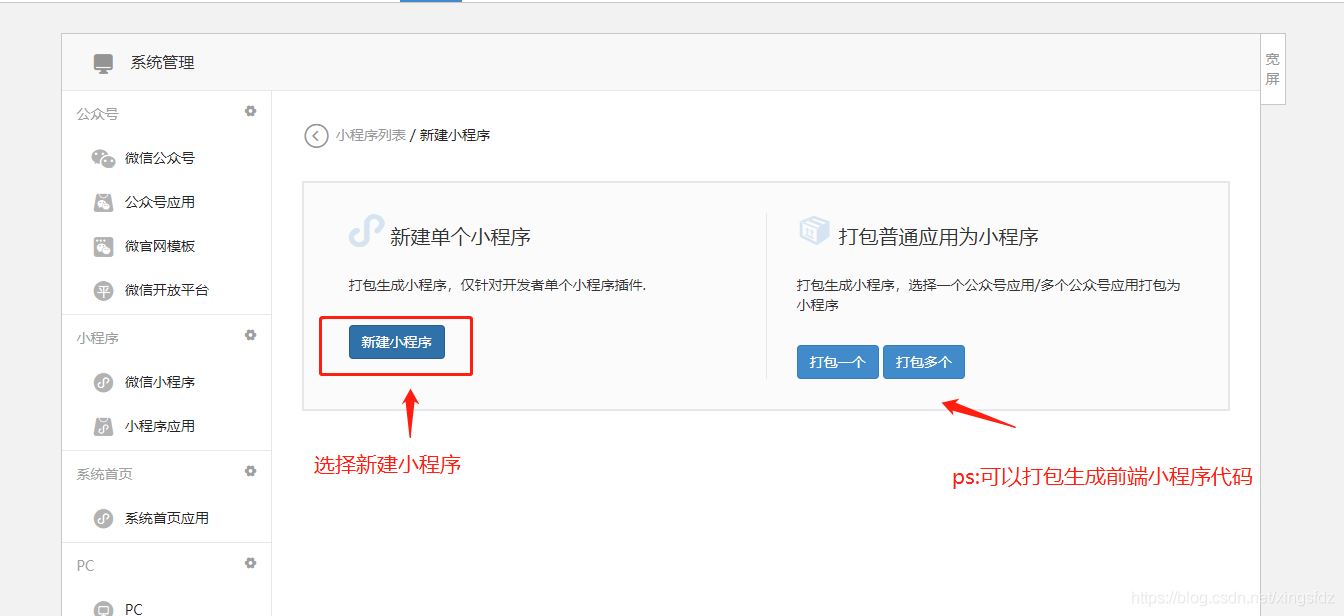Viewport: 1344px width, 616px height.
Task: Open 微信小程序 in sidebar
Action: pos(159,382)
